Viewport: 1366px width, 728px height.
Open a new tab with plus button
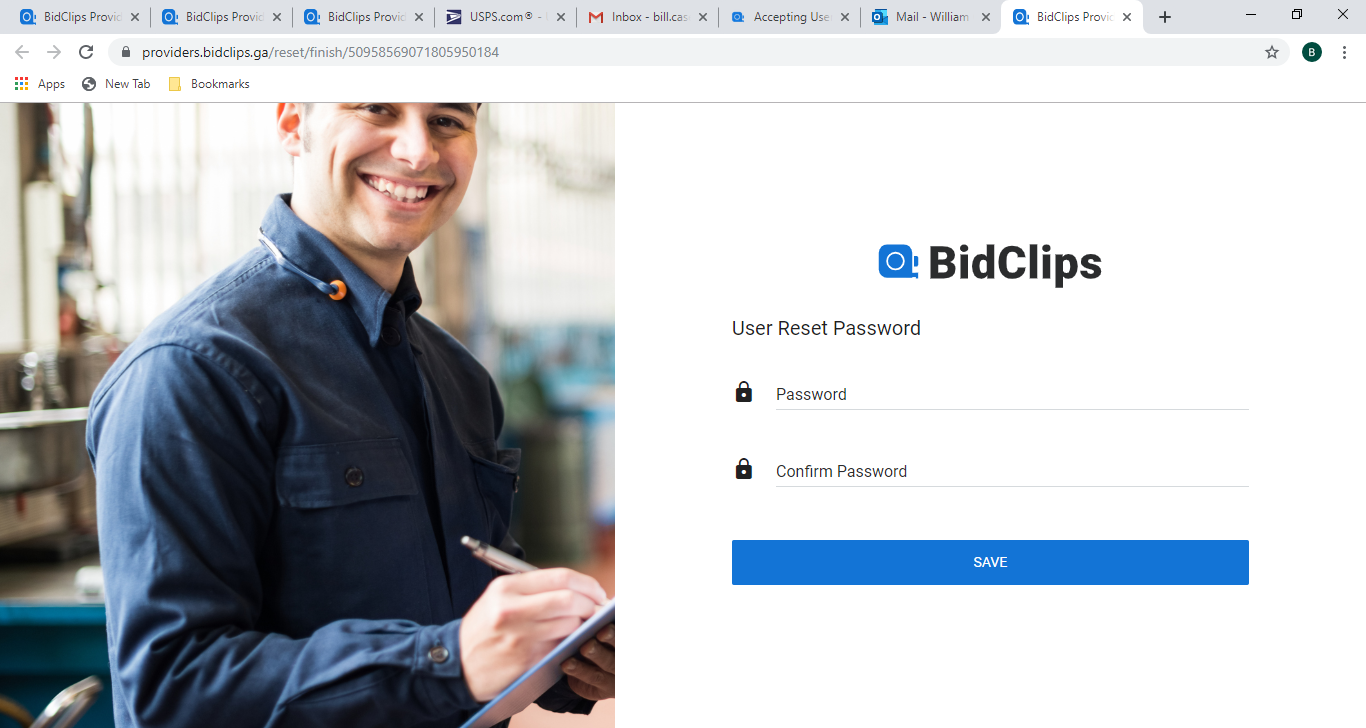pyautogui.click(x=1165, y=17)
